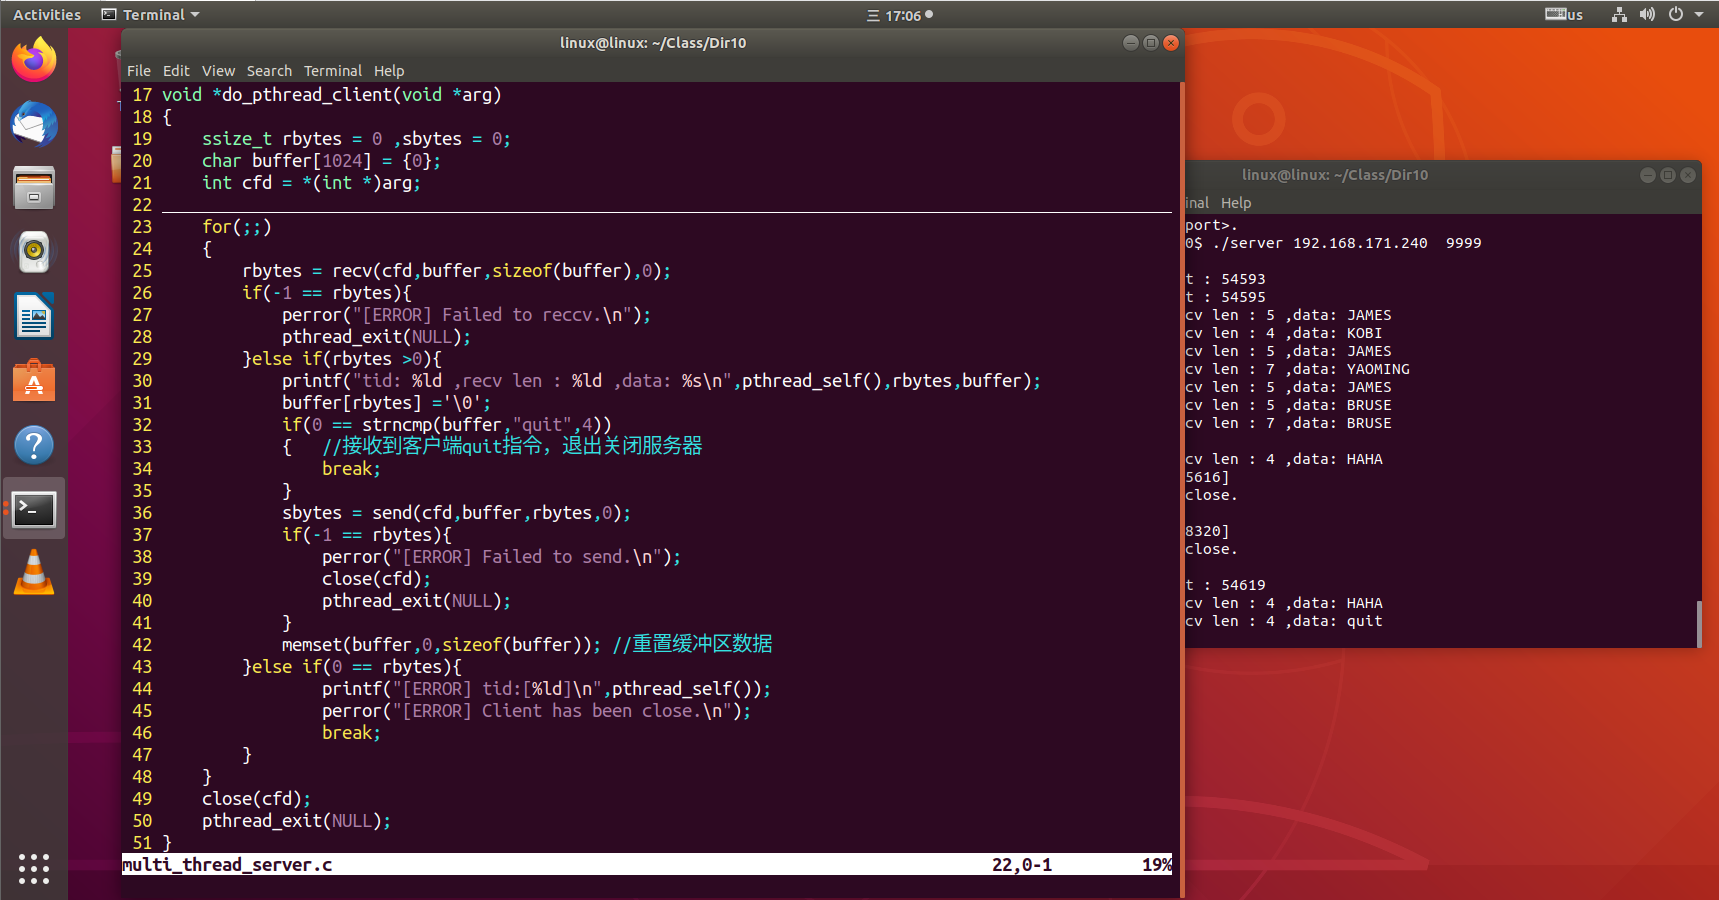The height and width of the screenshot is (900, 1719).
Task: Open the Files manager dock icon
Action: pyautogui.click(x=34, y=188)
